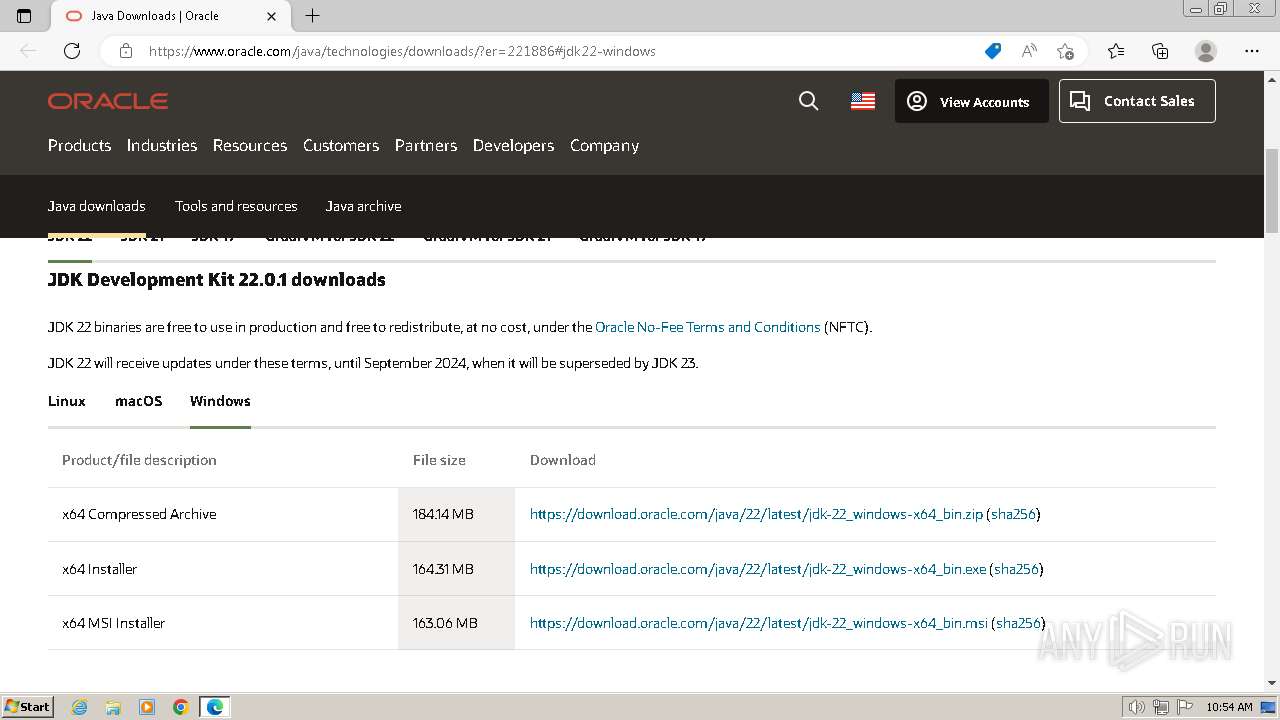Open the Partners menu
Image resolution: width=1280 pixels, height=720 pixels.
coord(426,145)
